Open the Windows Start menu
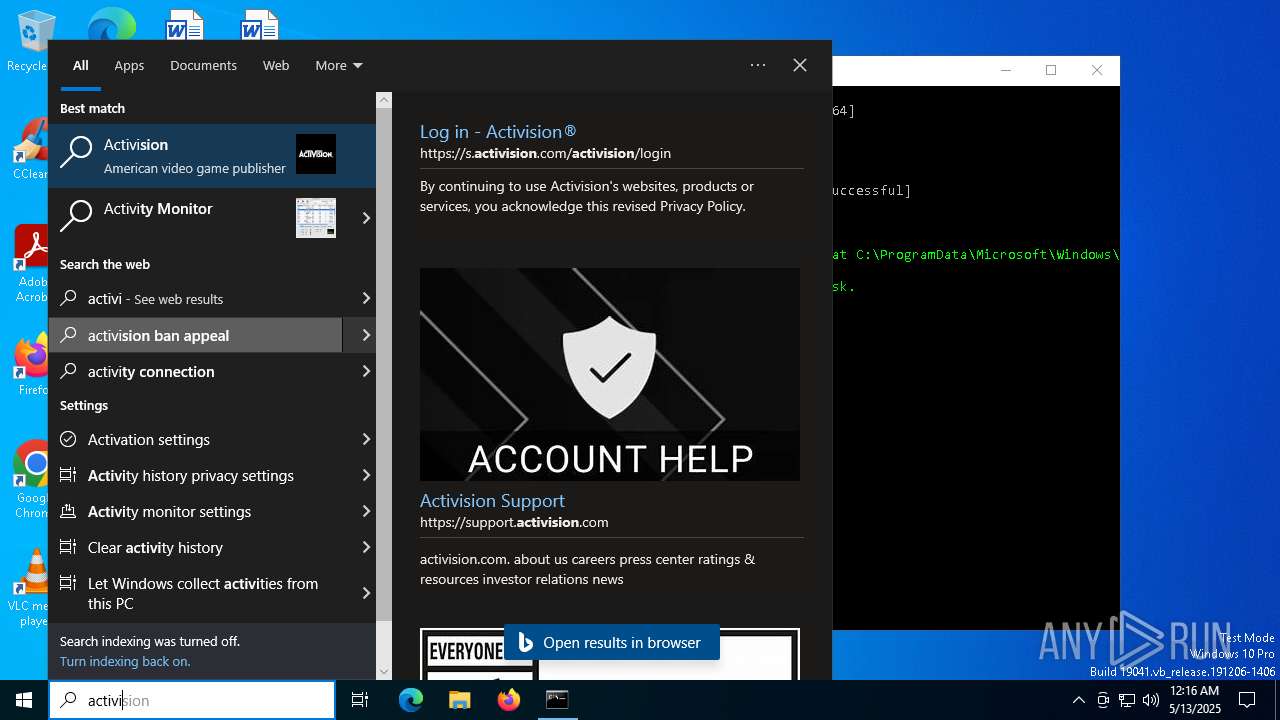 (24, 700)
